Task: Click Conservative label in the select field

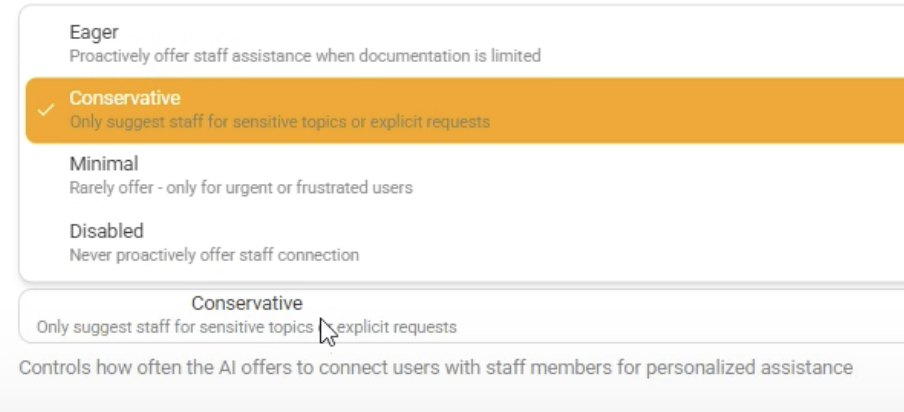Action: point(247,303)
